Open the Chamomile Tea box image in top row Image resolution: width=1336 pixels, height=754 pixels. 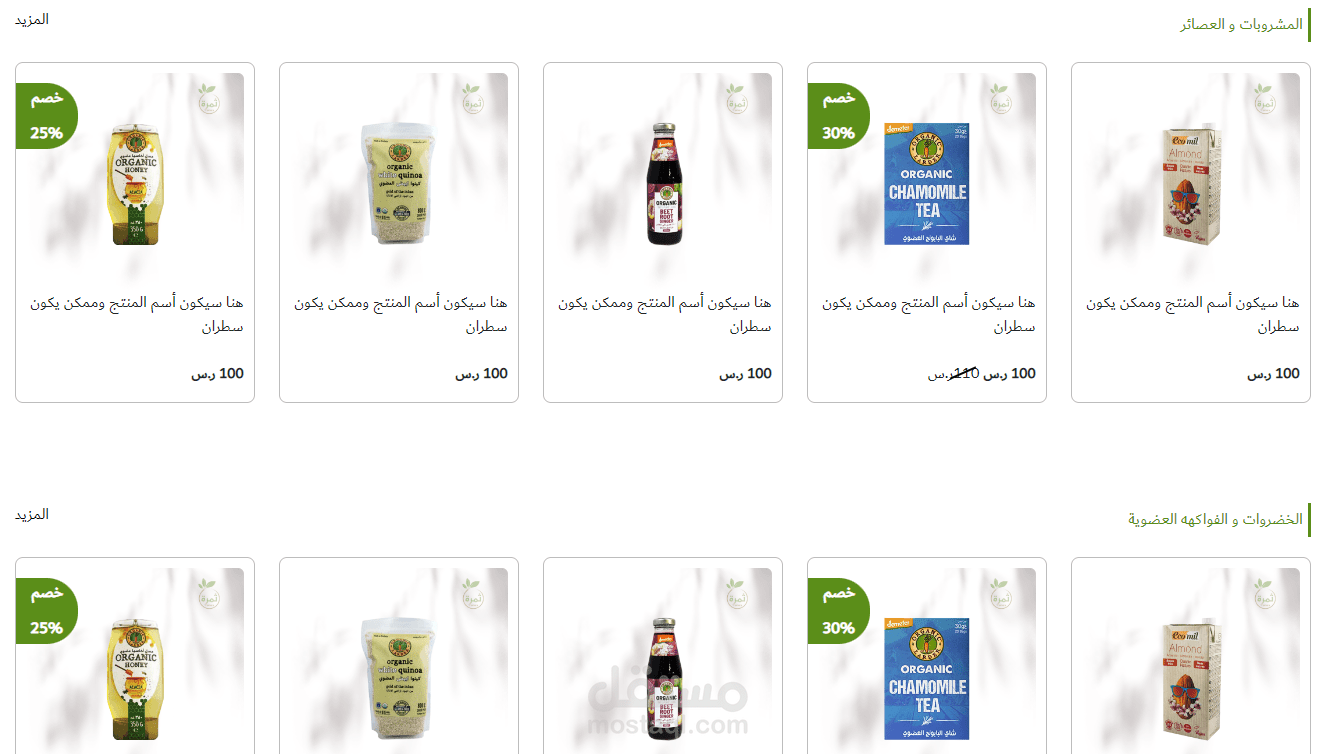coord(927,184)
